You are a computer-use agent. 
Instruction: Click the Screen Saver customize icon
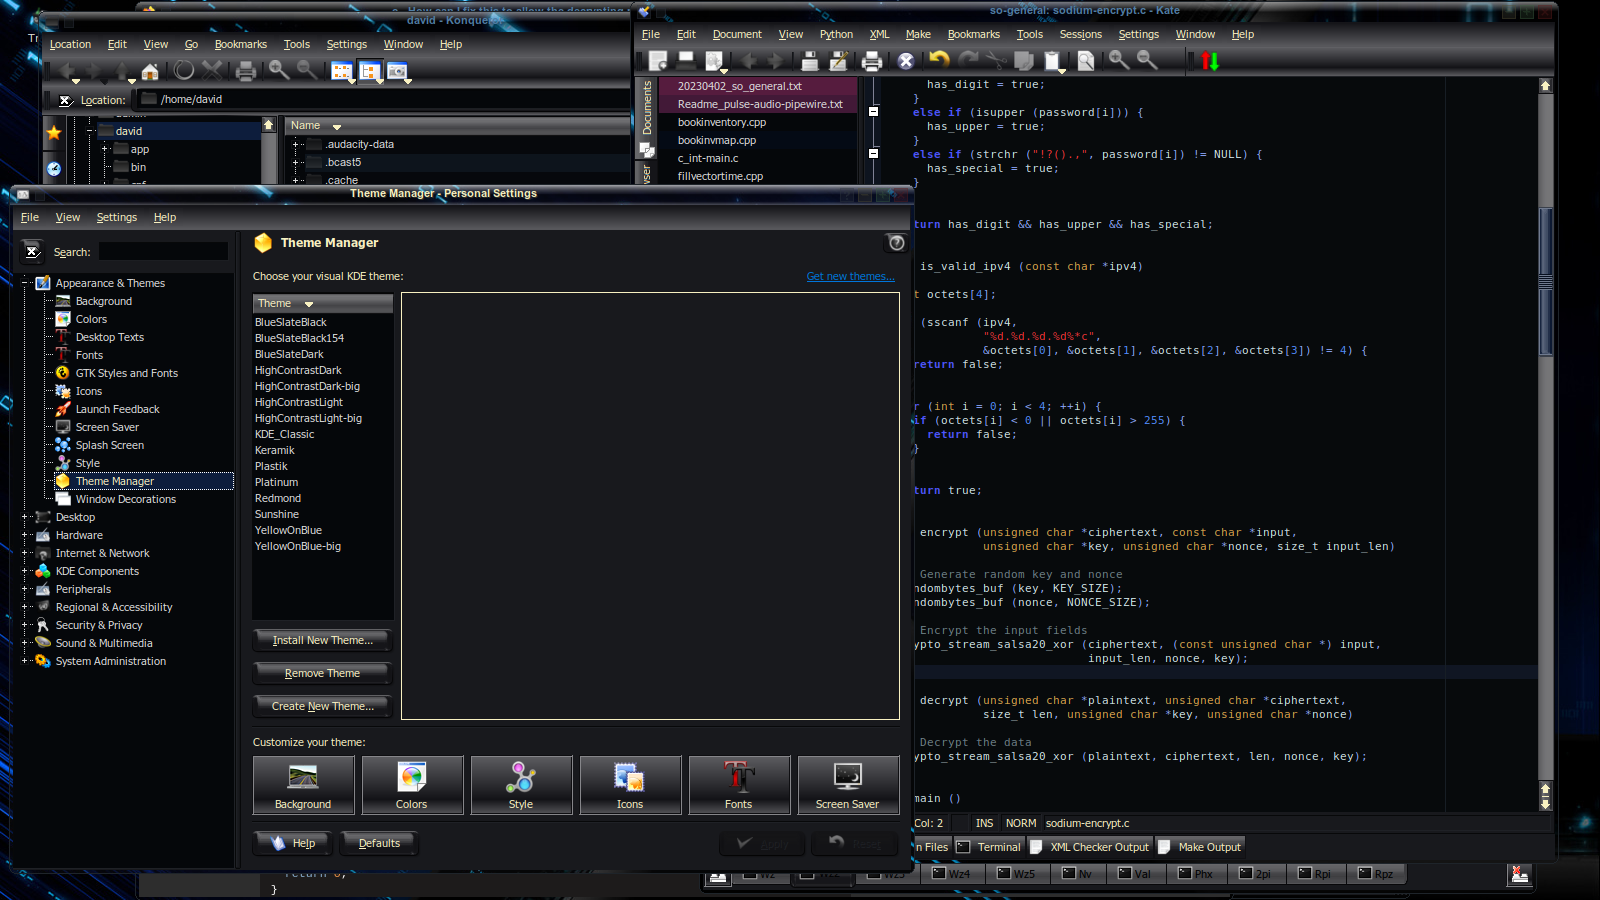click(x=848, y=785)
